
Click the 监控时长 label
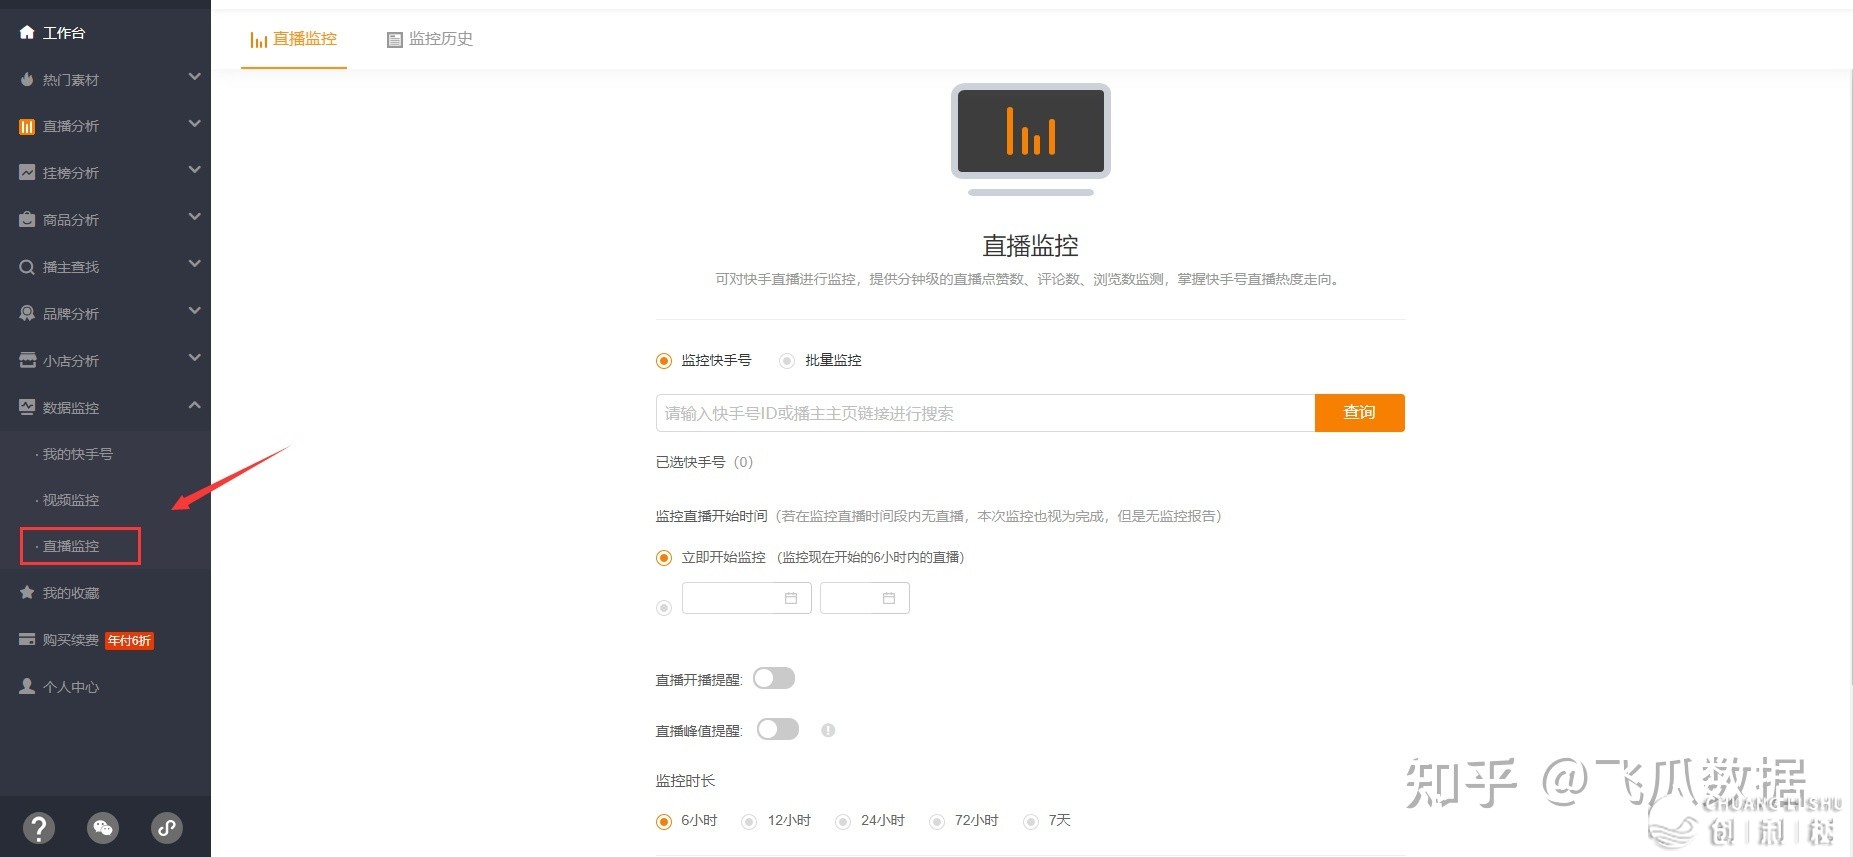click(x=685, y=781)
